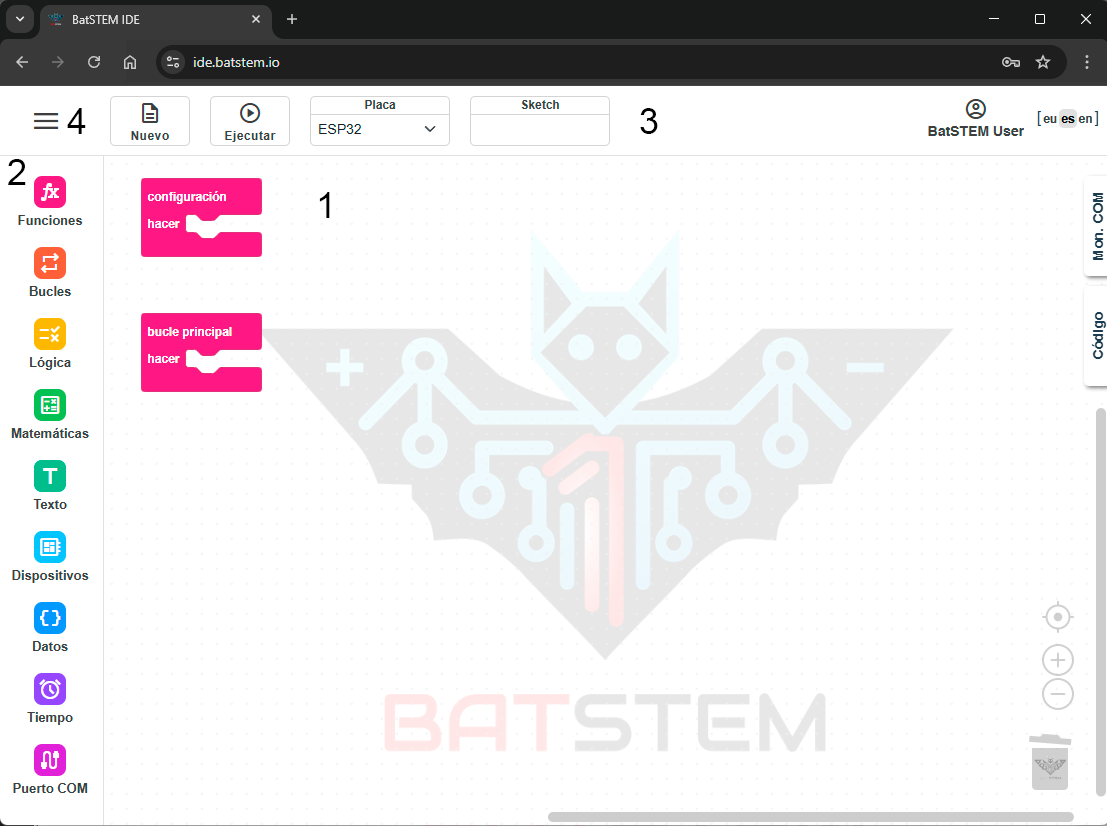Select the Texto category icon

[x=50, y=476]
